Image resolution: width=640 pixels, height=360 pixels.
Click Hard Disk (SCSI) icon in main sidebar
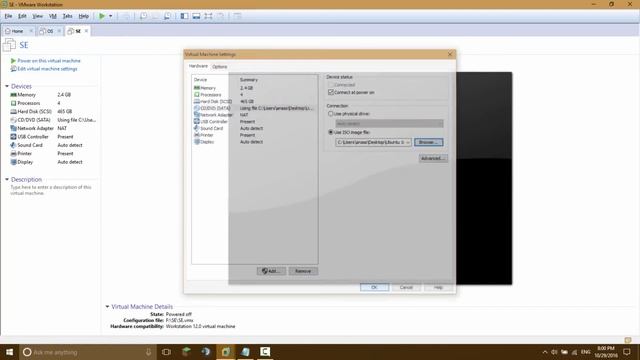pos(13,111)
